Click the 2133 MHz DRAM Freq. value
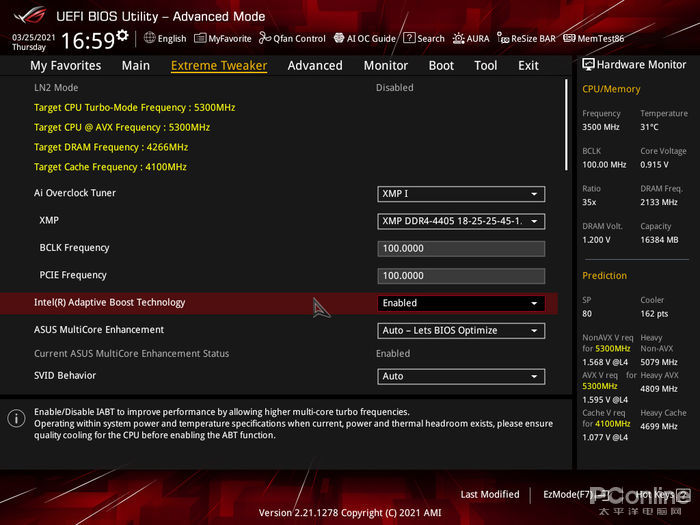Image resolution: width=700 pixels, height=525 pixels. (x=659, y=202)
